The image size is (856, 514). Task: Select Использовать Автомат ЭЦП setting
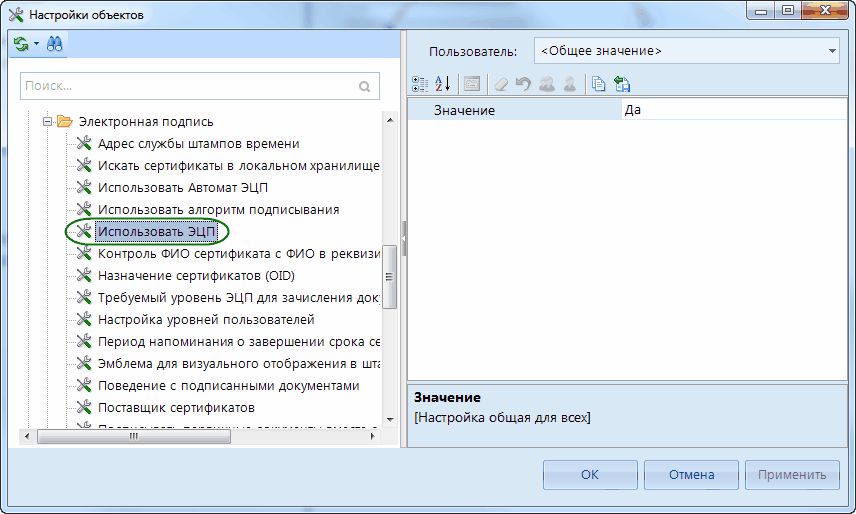182,188
